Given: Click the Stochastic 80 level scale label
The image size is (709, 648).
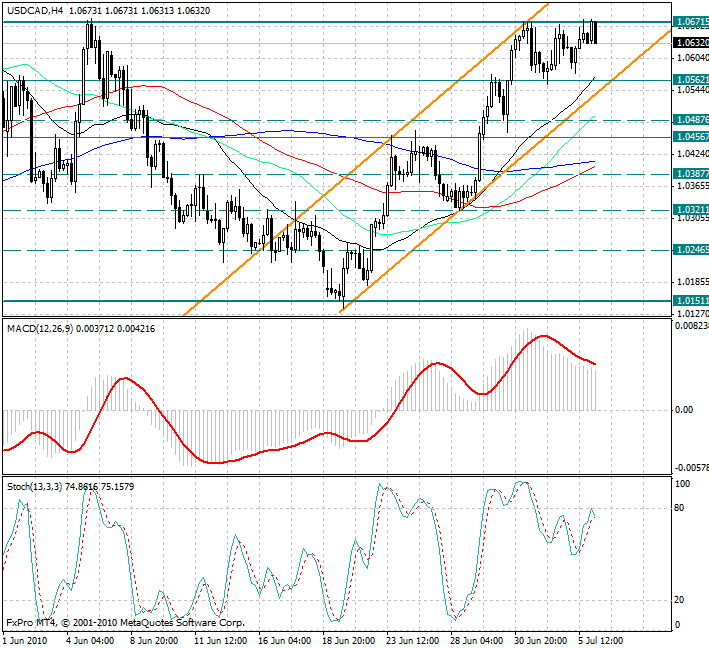Looking at the screenshot, I should click(x=679, y=508).
